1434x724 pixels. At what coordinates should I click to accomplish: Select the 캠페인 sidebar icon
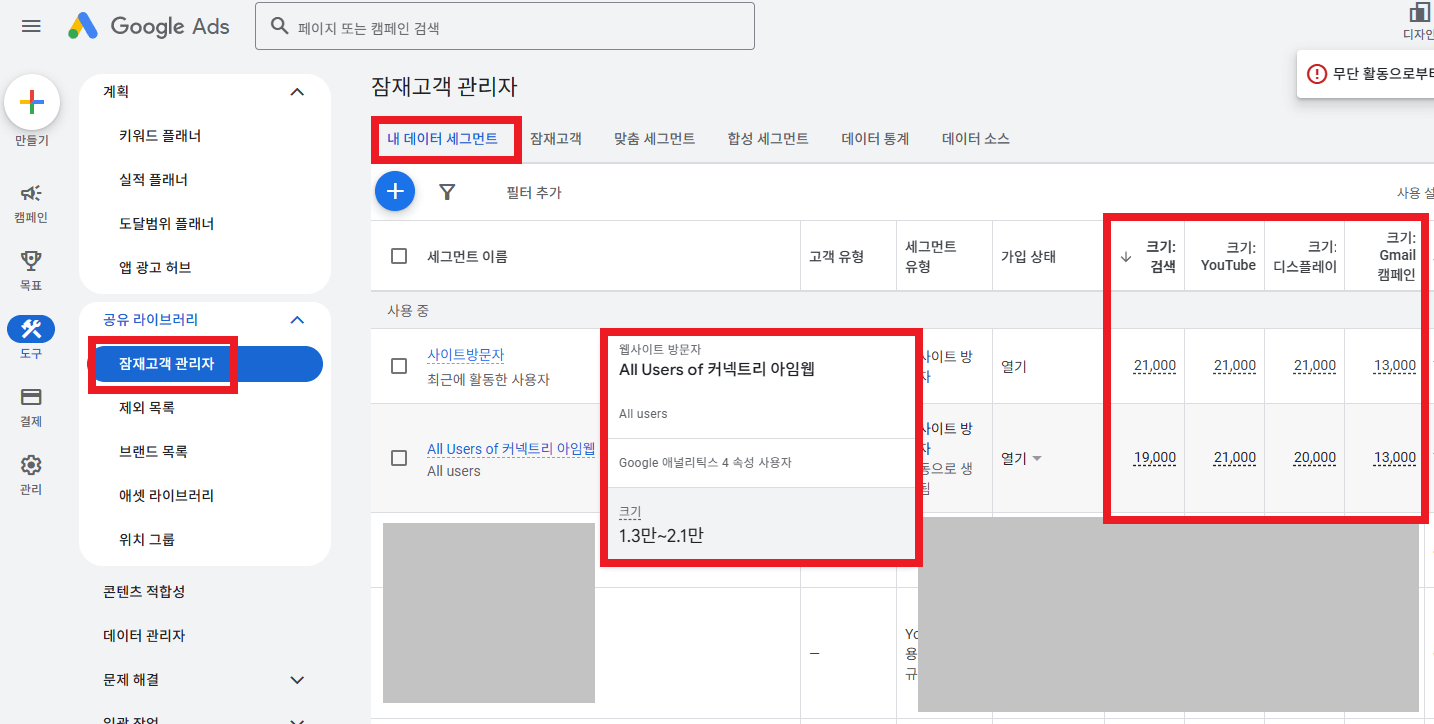point(31,197)
